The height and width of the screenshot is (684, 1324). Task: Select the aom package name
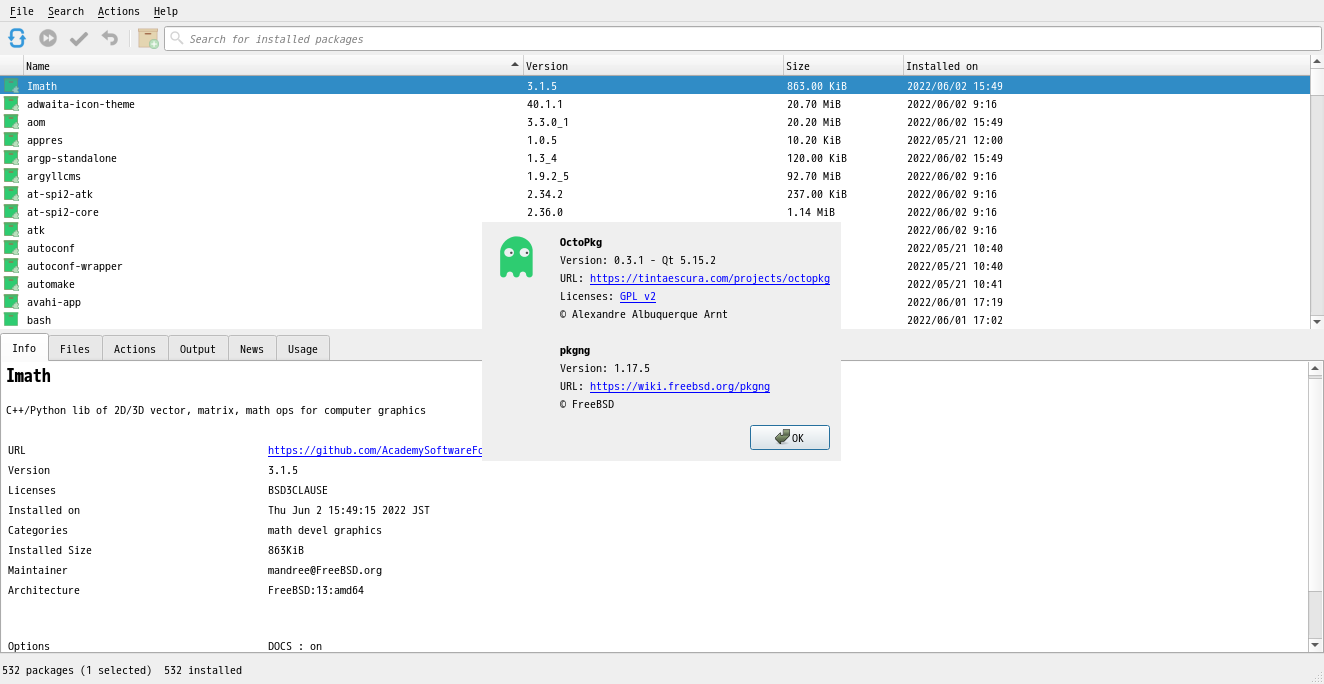pos(36,122)
